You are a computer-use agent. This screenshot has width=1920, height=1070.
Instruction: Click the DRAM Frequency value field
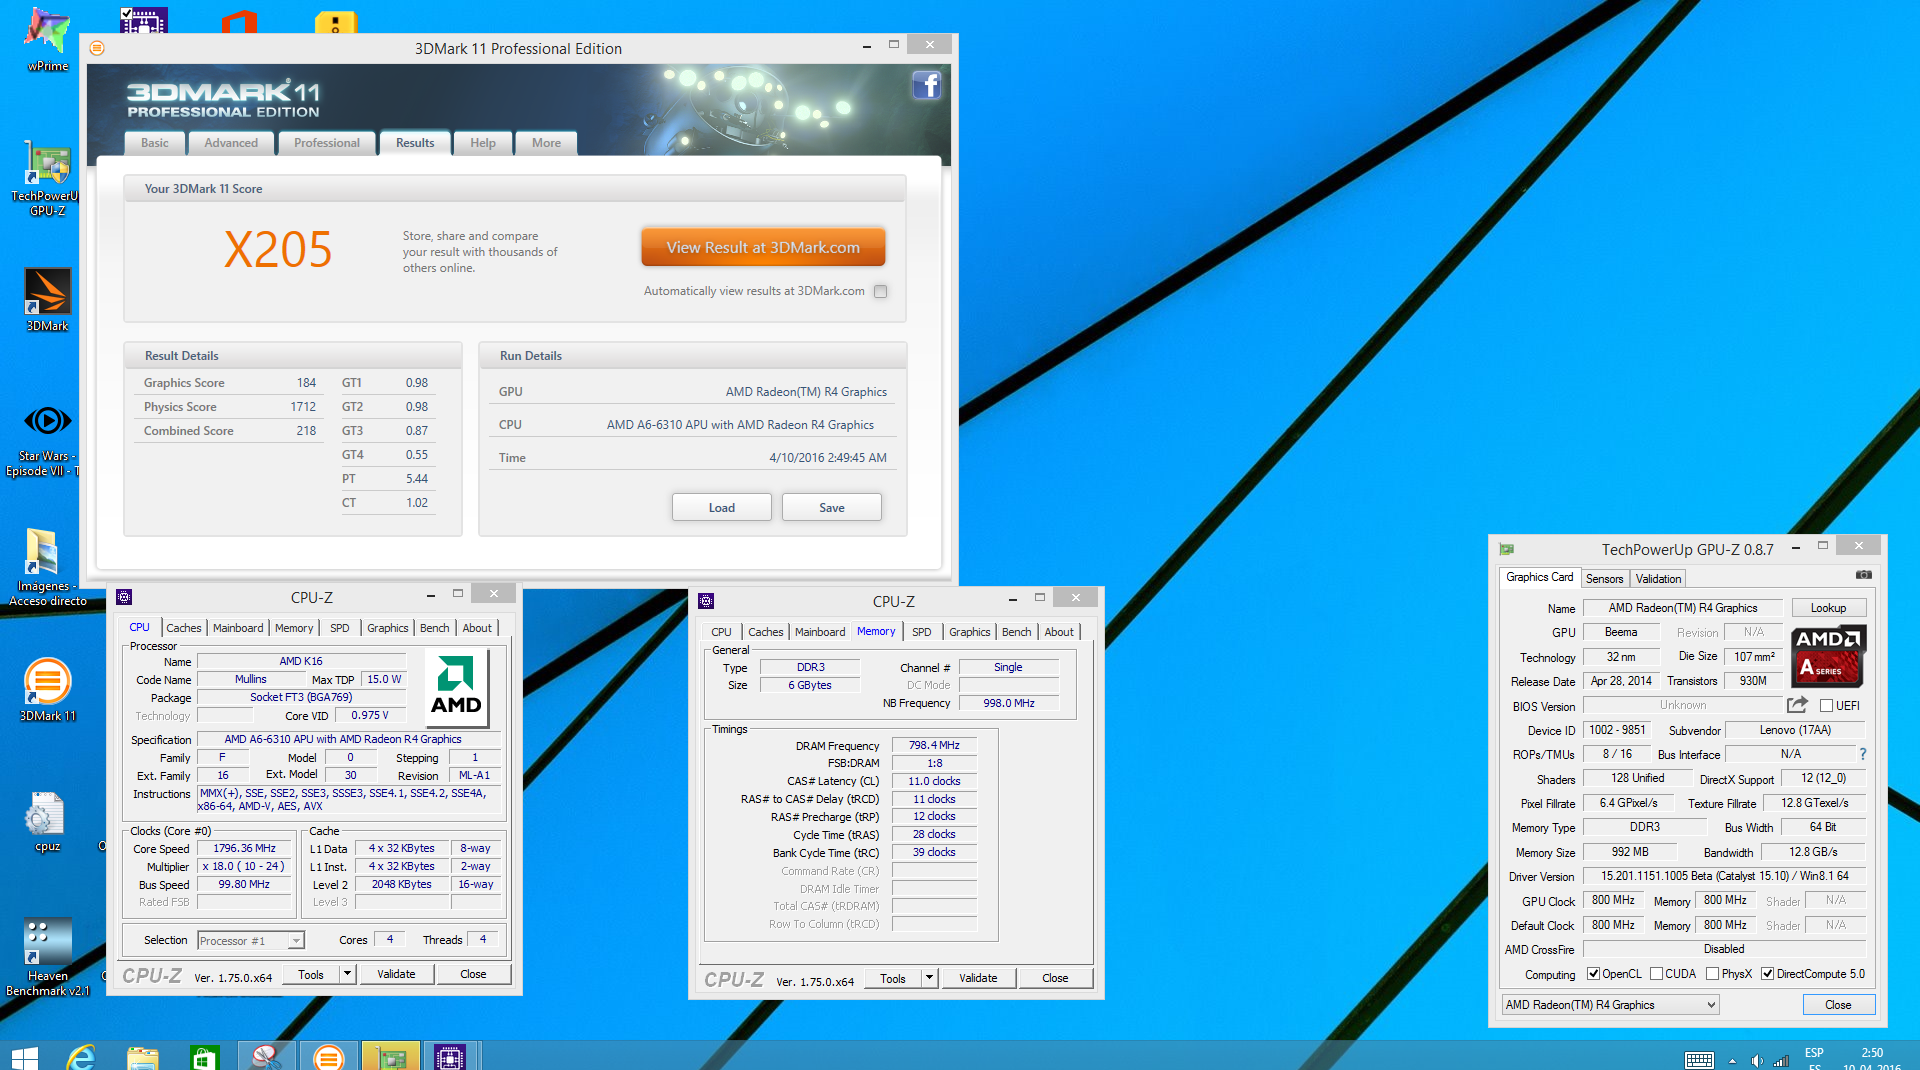(x=934, y=745)
